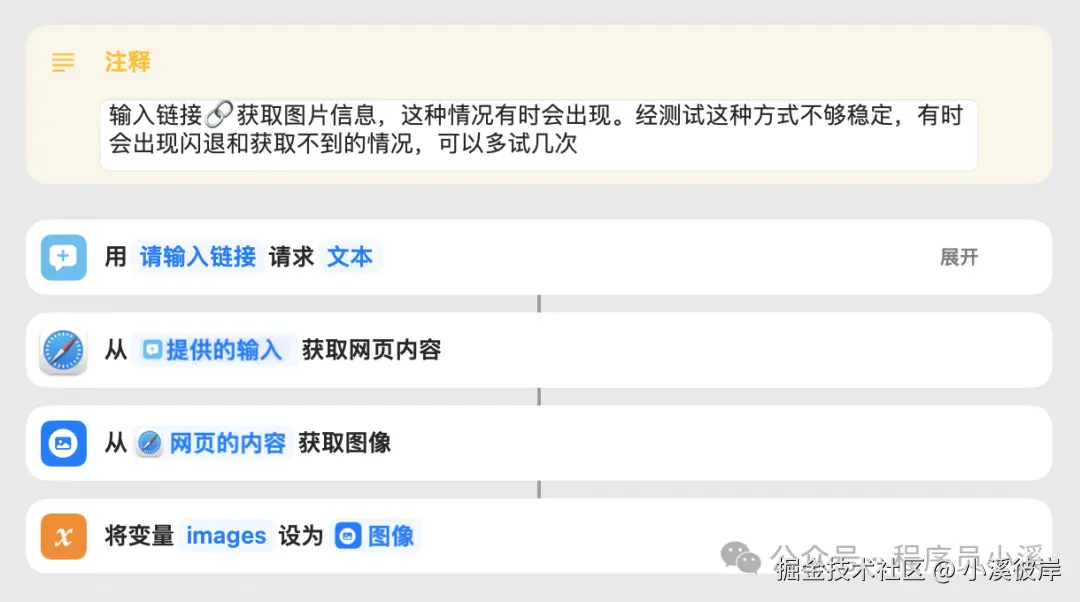The height and width of the screenshot is (602, 1080).
Task: Select the 获取网页内容 action row
Action: [600, 350]
